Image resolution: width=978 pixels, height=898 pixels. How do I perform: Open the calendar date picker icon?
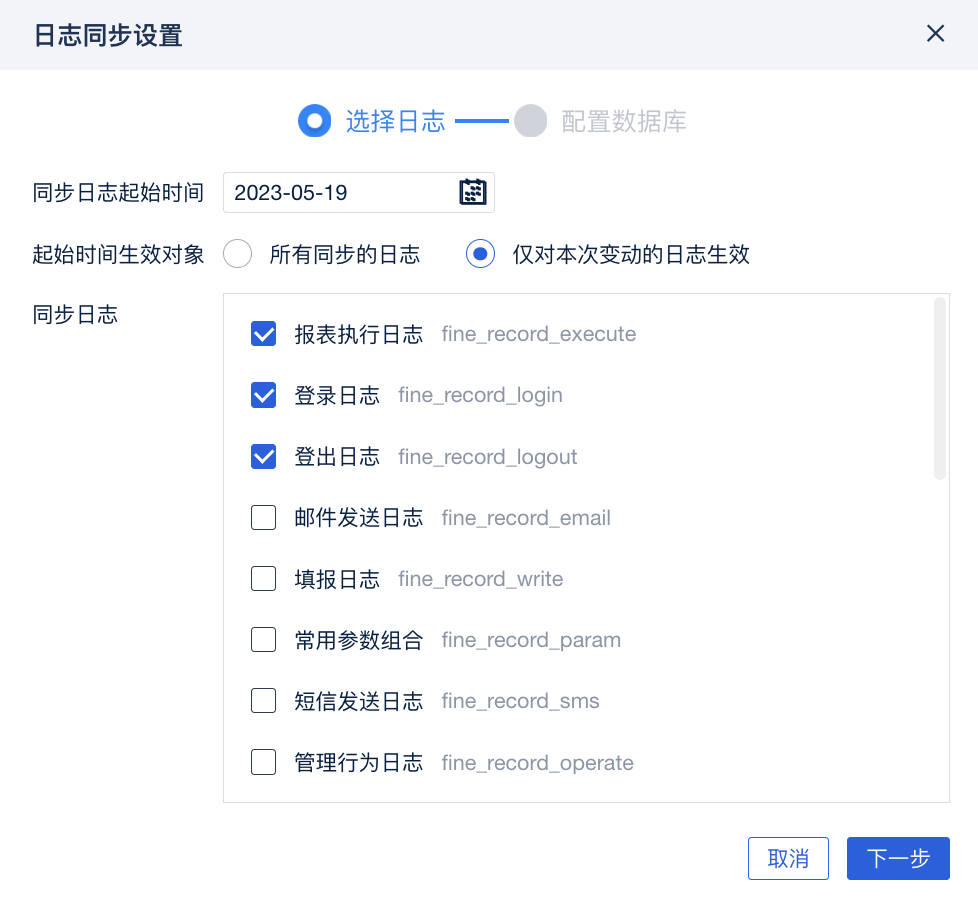(473, 192)
